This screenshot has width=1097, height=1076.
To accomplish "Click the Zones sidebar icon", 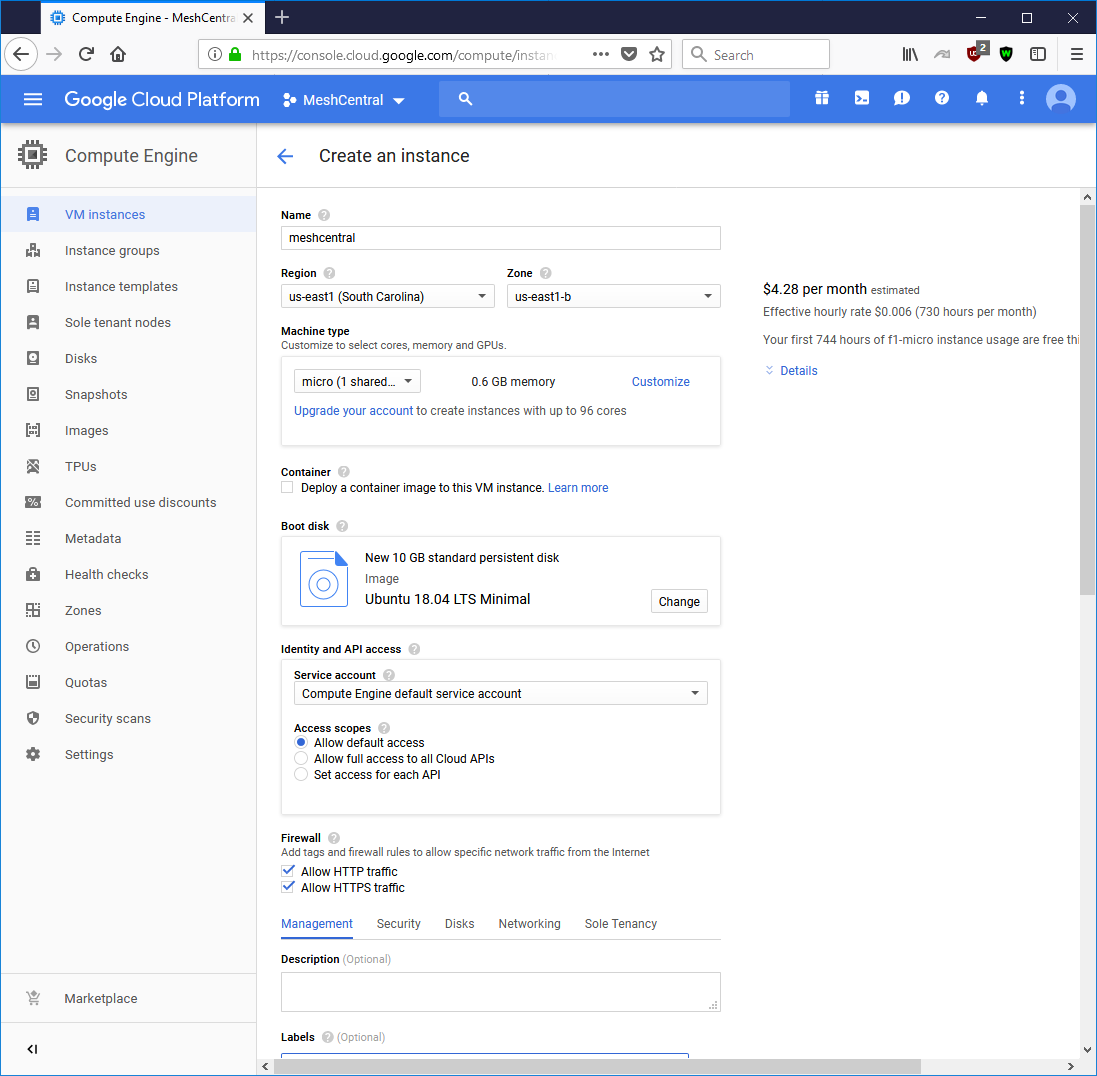I will point(33,610).
